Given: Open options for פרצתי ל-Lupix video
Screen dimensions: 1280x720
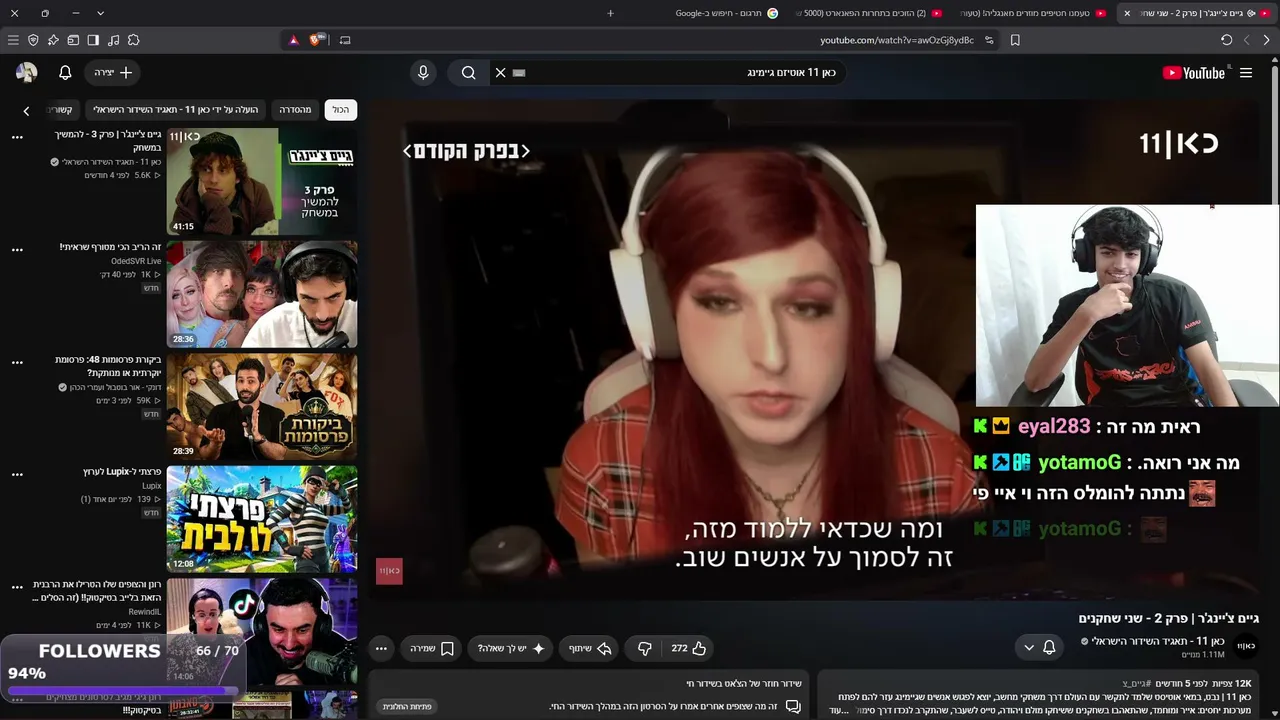Looking at the screenshot, I should [17, 475].
